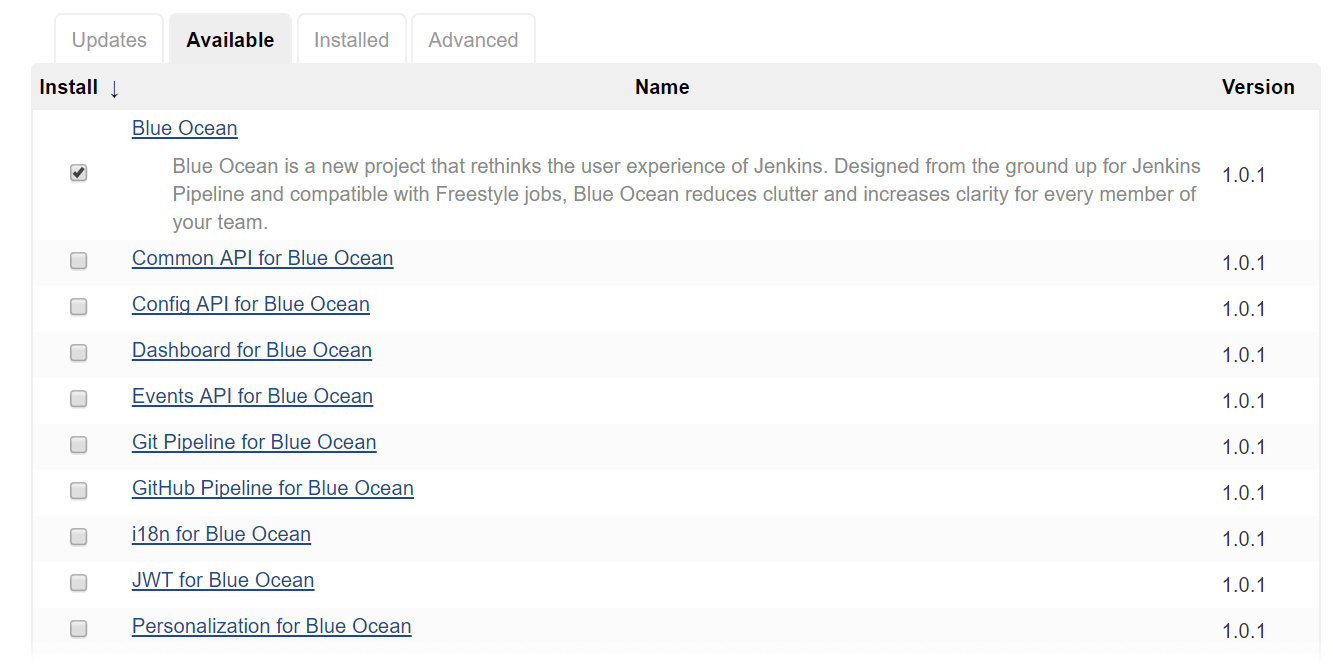This screenshot has width=1333, height=667.
Task: Open Personalization for Blue Ocean link
Action: tap(272, 626)
